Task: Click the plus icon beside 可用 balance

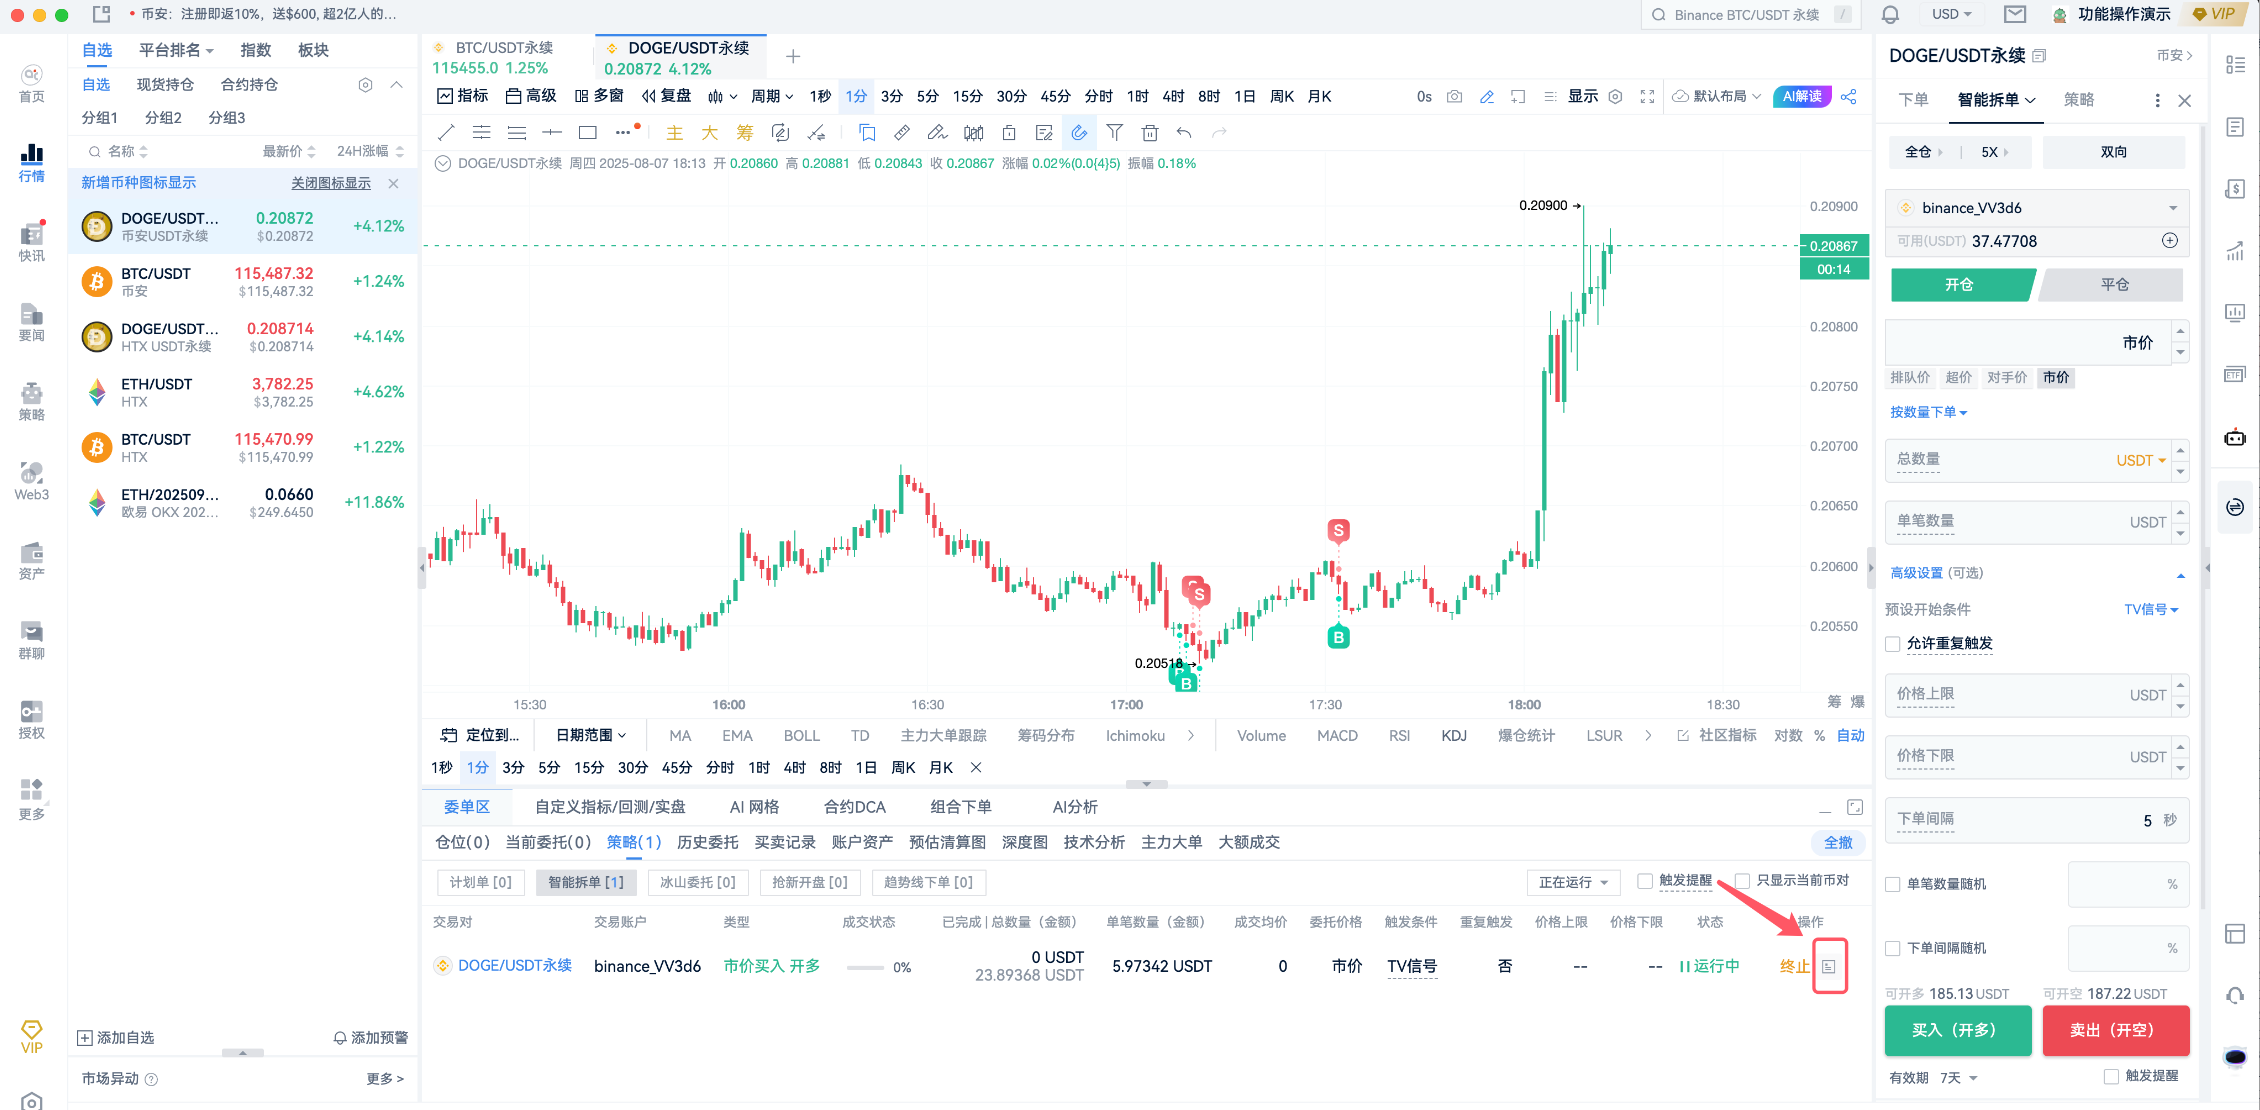Action: (2170, 240)
